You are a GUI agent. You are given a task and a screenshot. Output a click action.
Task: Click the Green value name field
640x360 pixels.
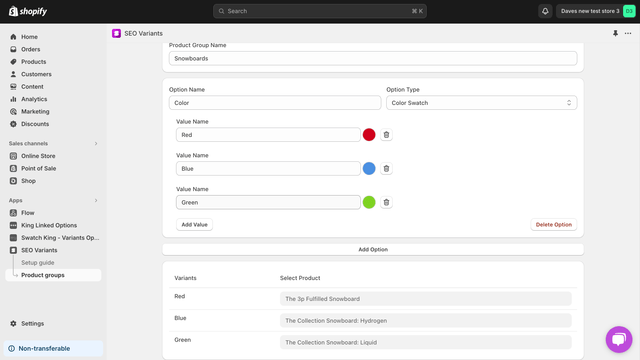[268, 202]
